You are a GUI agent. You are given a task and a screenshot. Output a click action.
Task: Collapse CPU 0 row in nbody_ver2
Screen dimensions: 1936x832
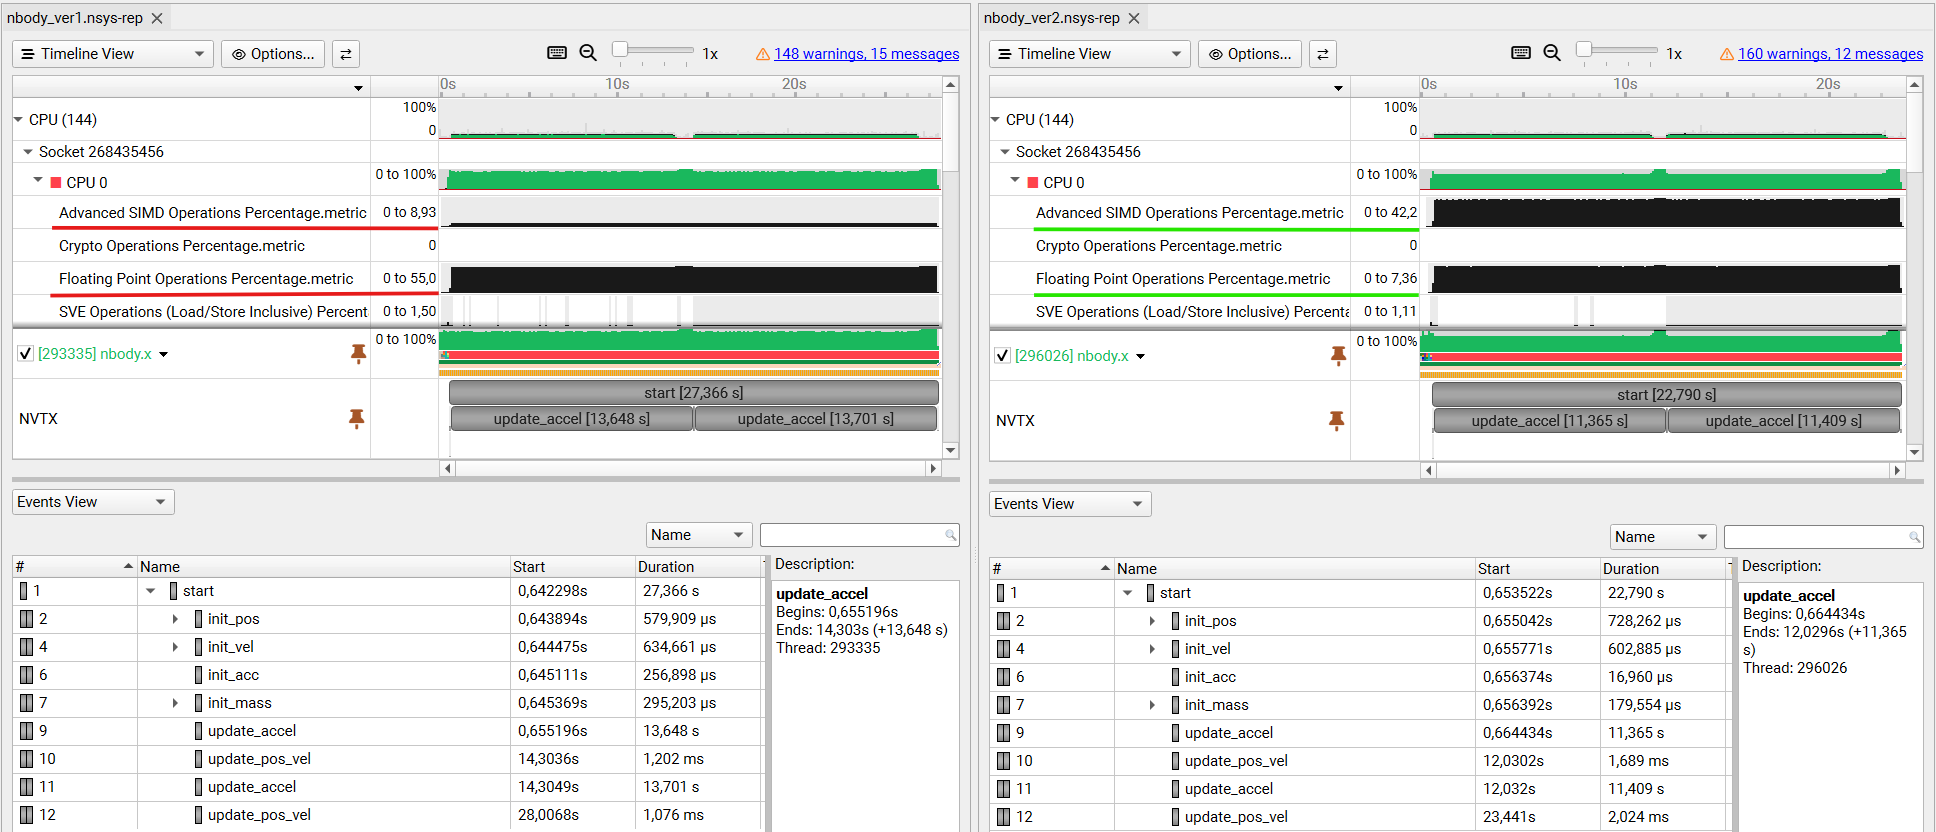click(x=1015, y=181)
